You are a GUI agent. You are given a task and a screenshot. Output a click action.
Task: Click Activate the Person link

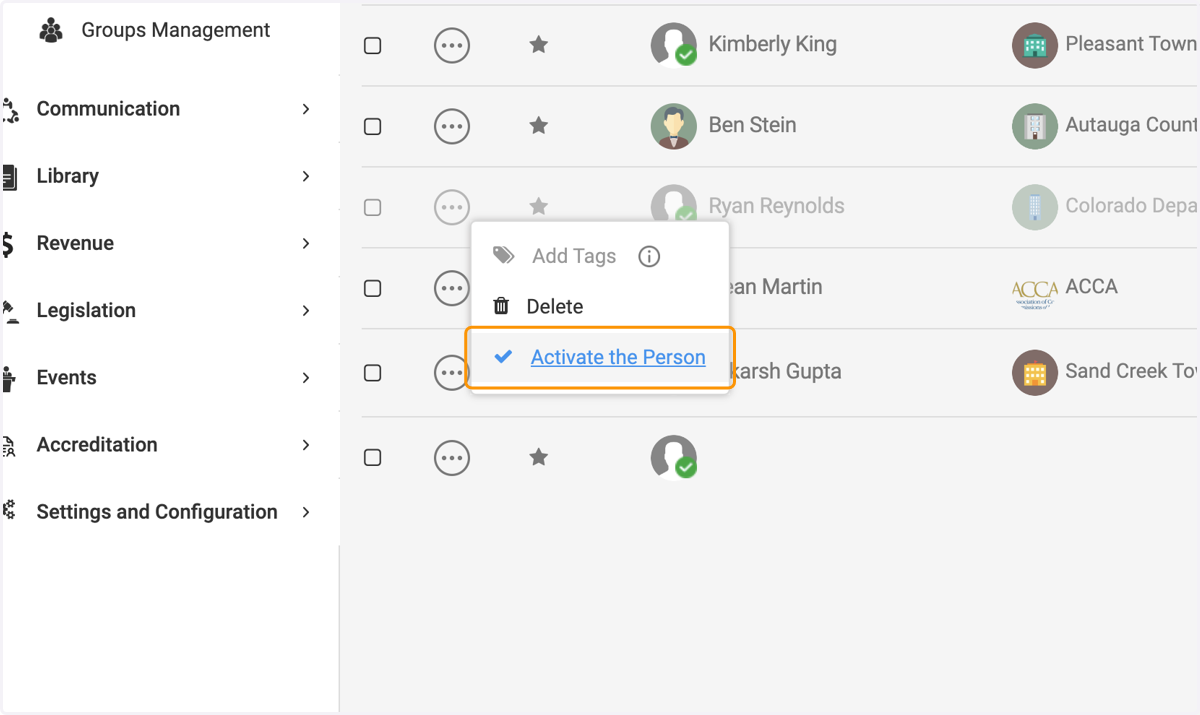pyautogui.click(x=618, y=357)
